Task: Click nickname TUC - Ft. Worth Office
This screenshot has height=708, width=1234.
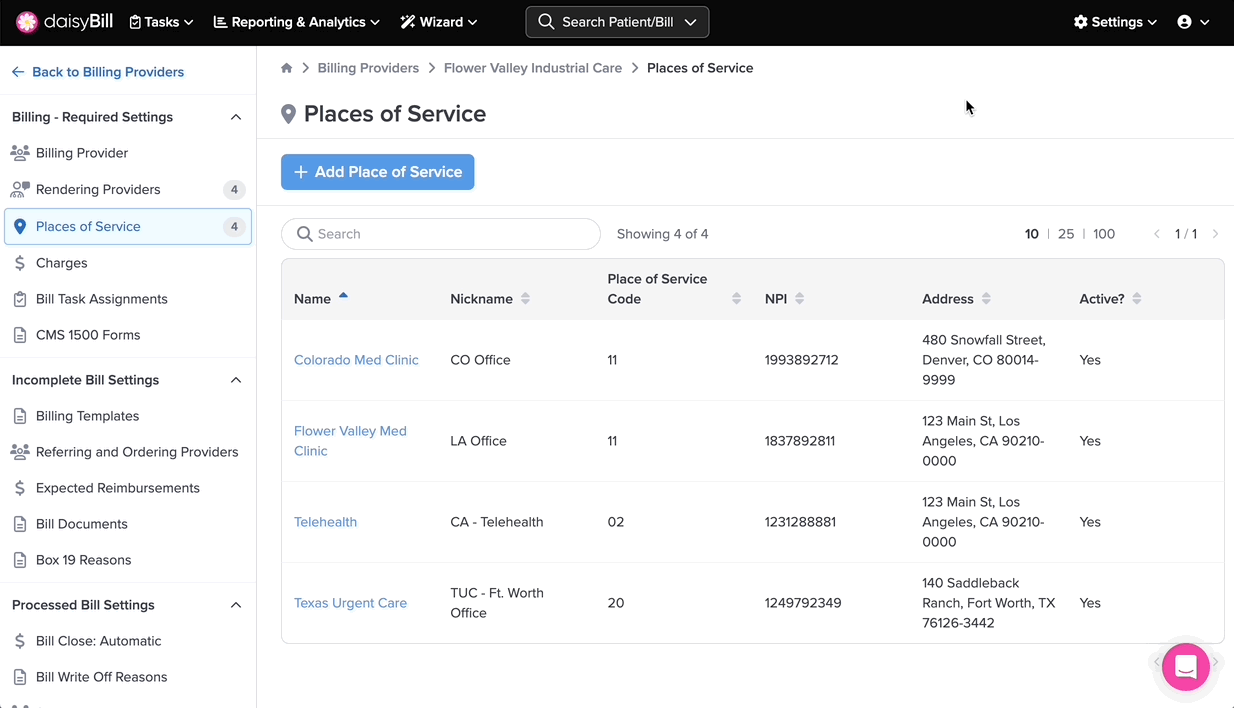Action: click(x=497, y=603)
